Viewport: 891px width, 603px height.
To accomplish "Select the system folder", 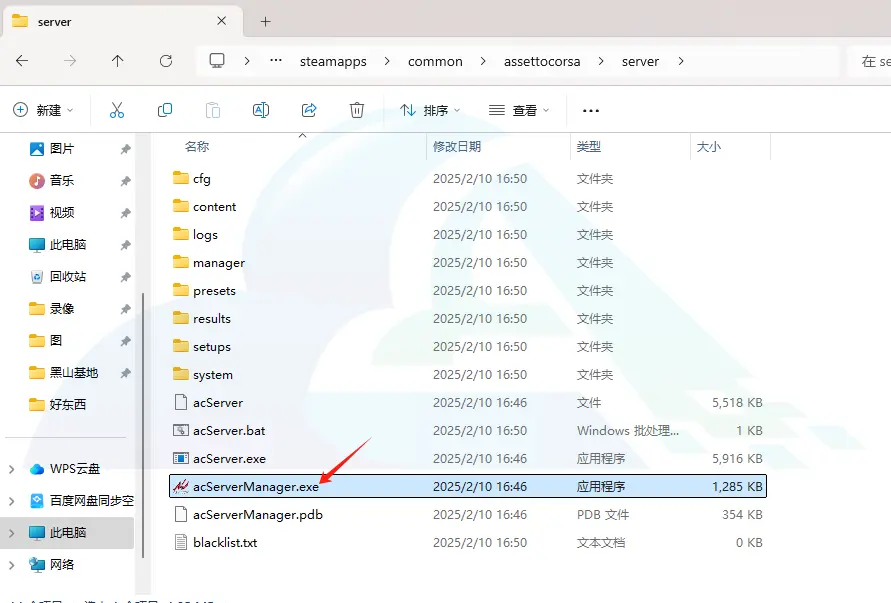I will point(468,375).
